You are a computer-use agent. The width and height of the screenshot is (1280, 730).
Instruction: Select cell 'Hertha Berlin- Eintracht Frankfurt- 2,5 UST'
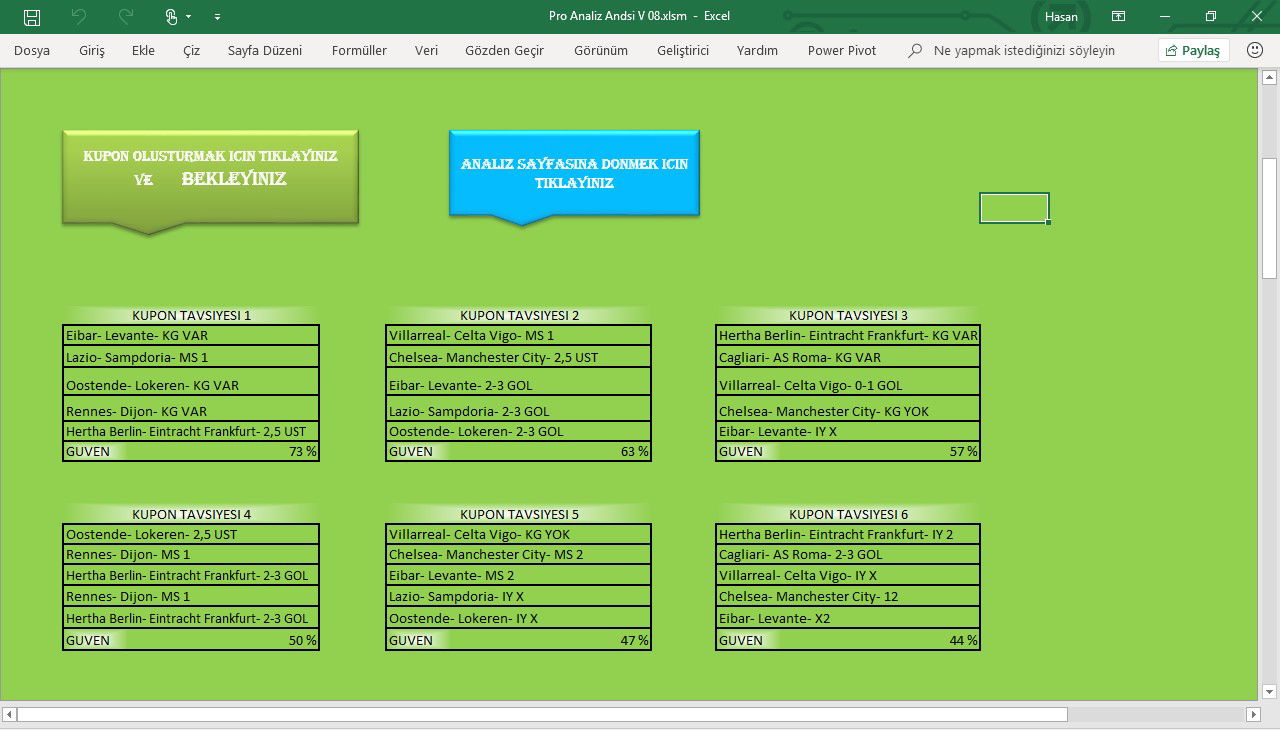click(x=191, y=431)
